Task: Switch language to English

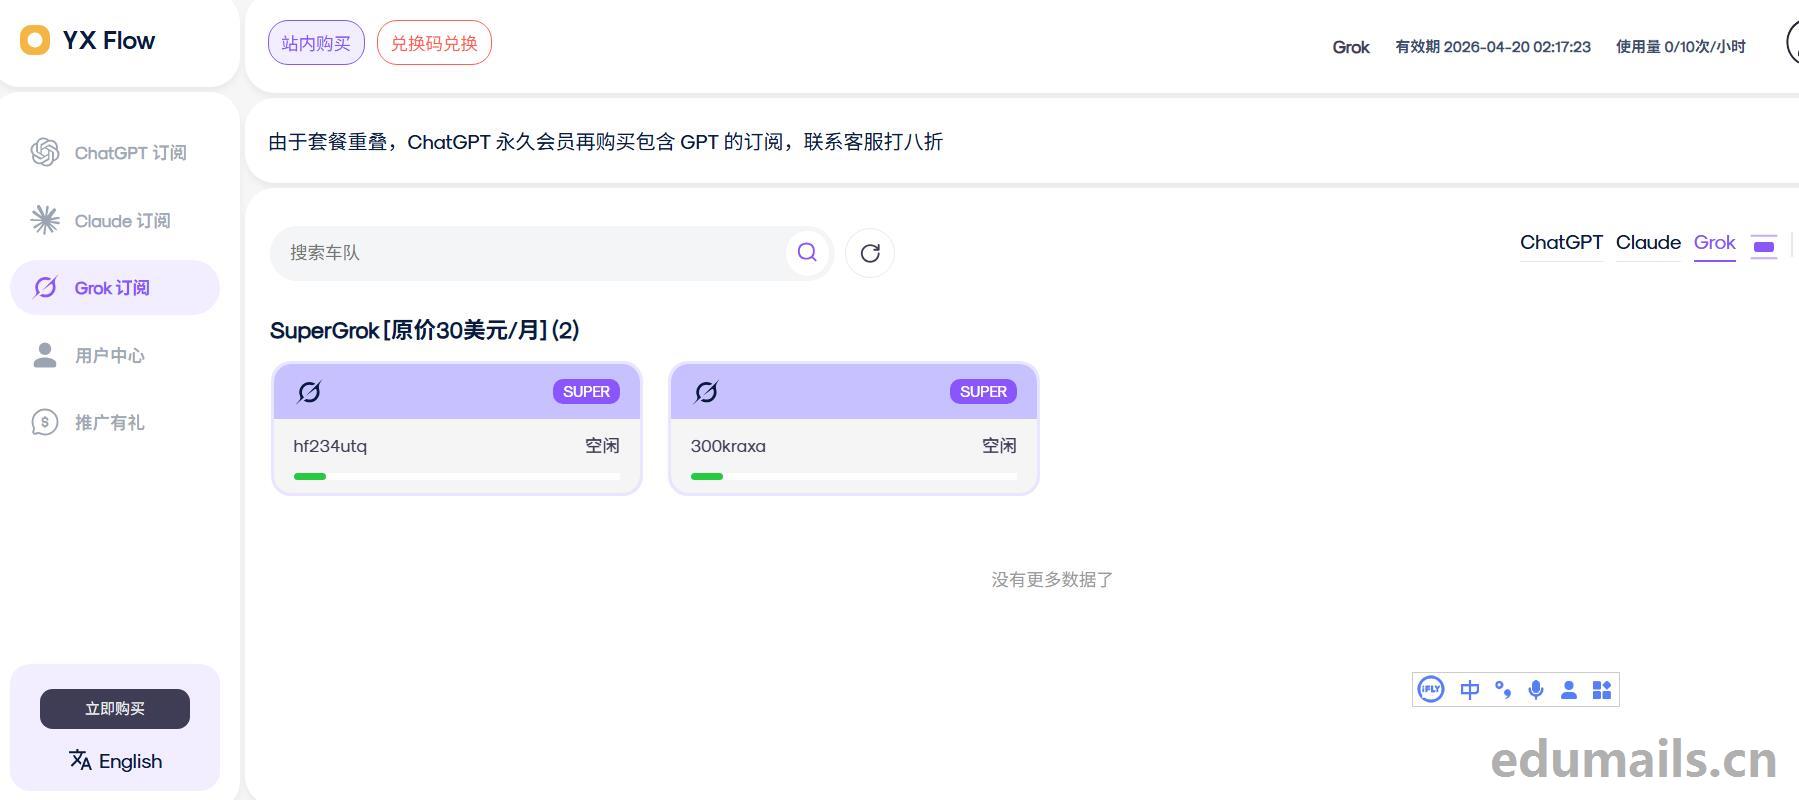Action: [x=115, y=761]
